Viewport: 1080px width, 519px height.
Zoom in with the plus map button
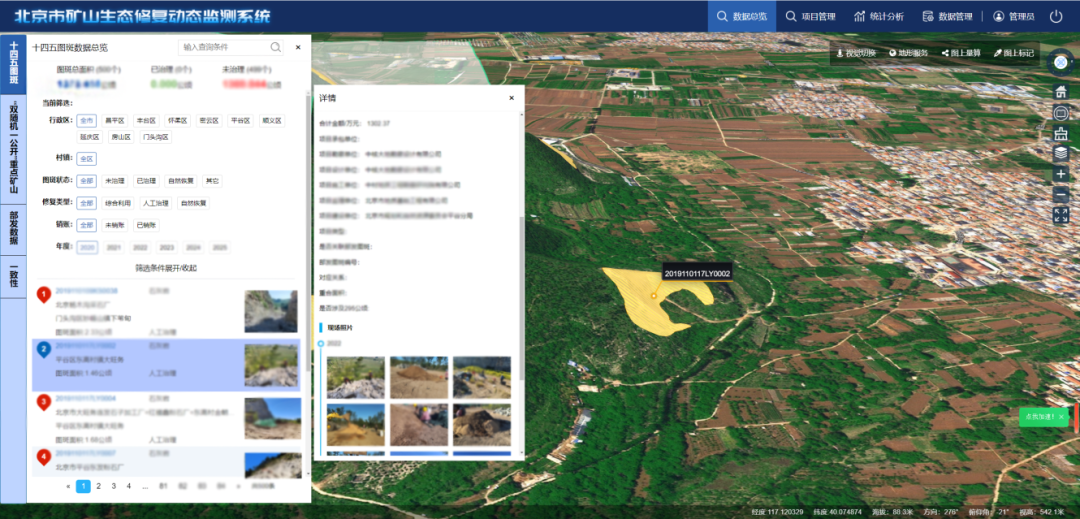coord(1061,174)
